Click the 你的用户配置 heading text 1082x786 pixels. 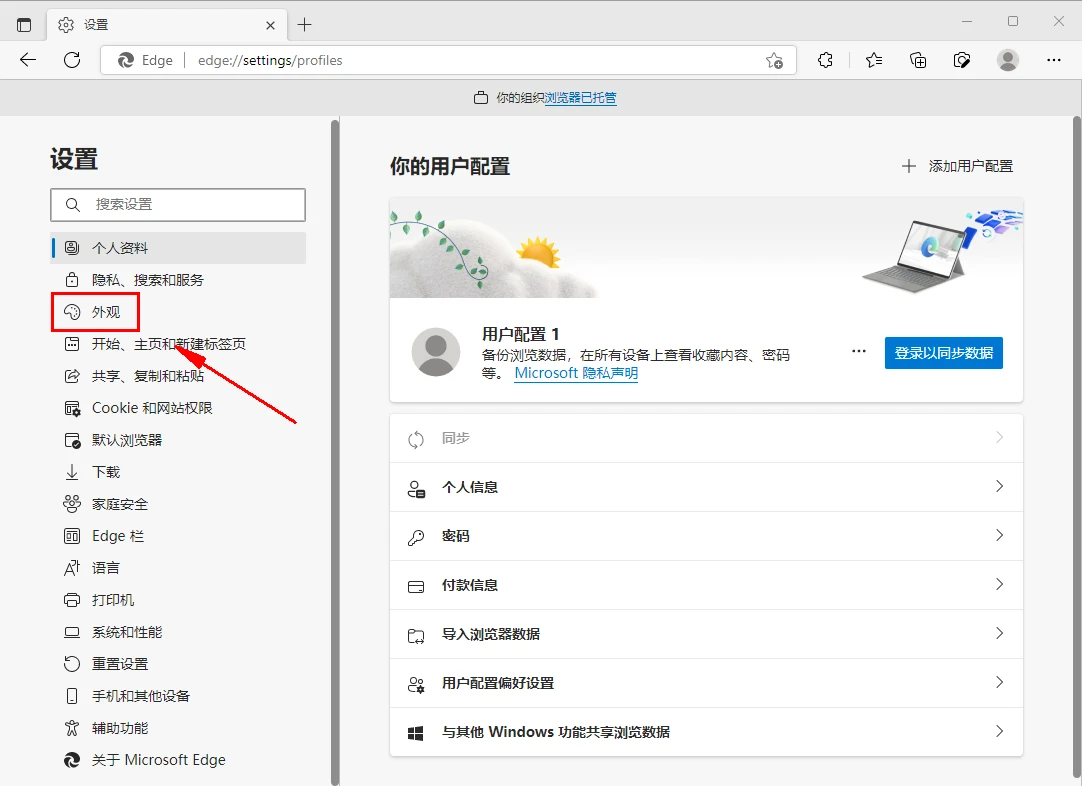point(450,166)
